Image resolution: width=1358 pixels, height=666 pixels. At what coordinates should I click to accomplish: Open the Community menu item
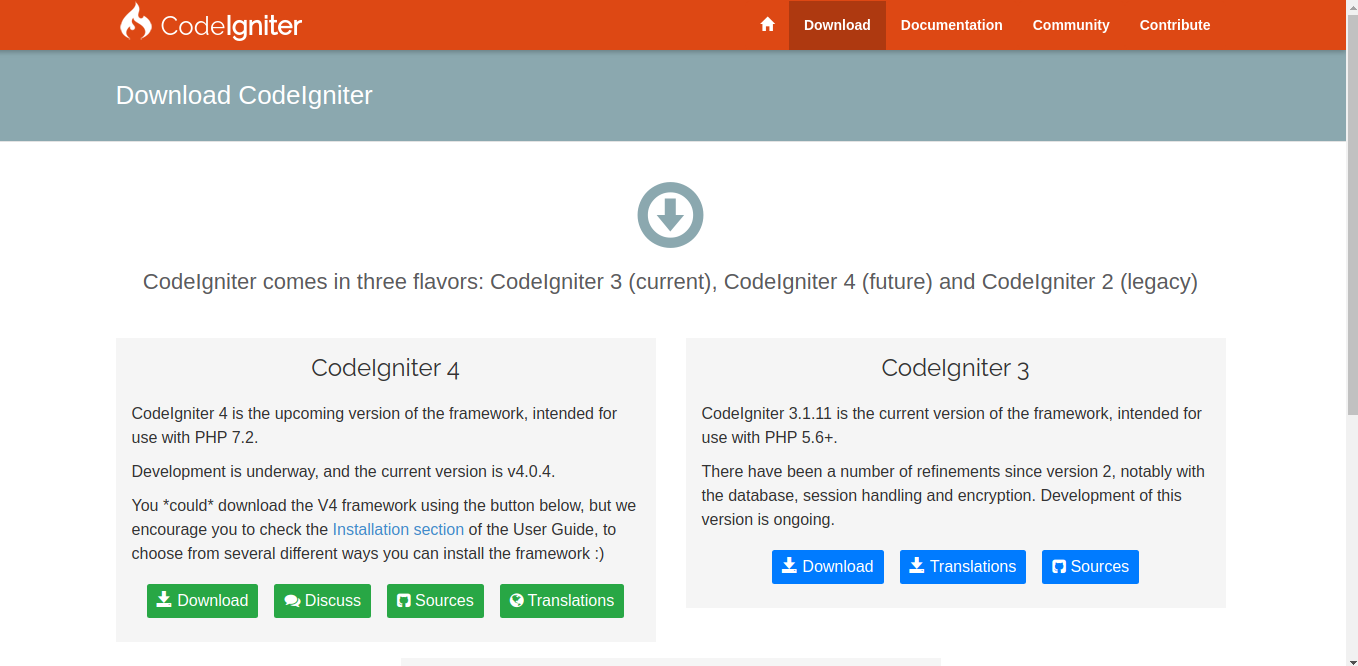(1071, 25)
